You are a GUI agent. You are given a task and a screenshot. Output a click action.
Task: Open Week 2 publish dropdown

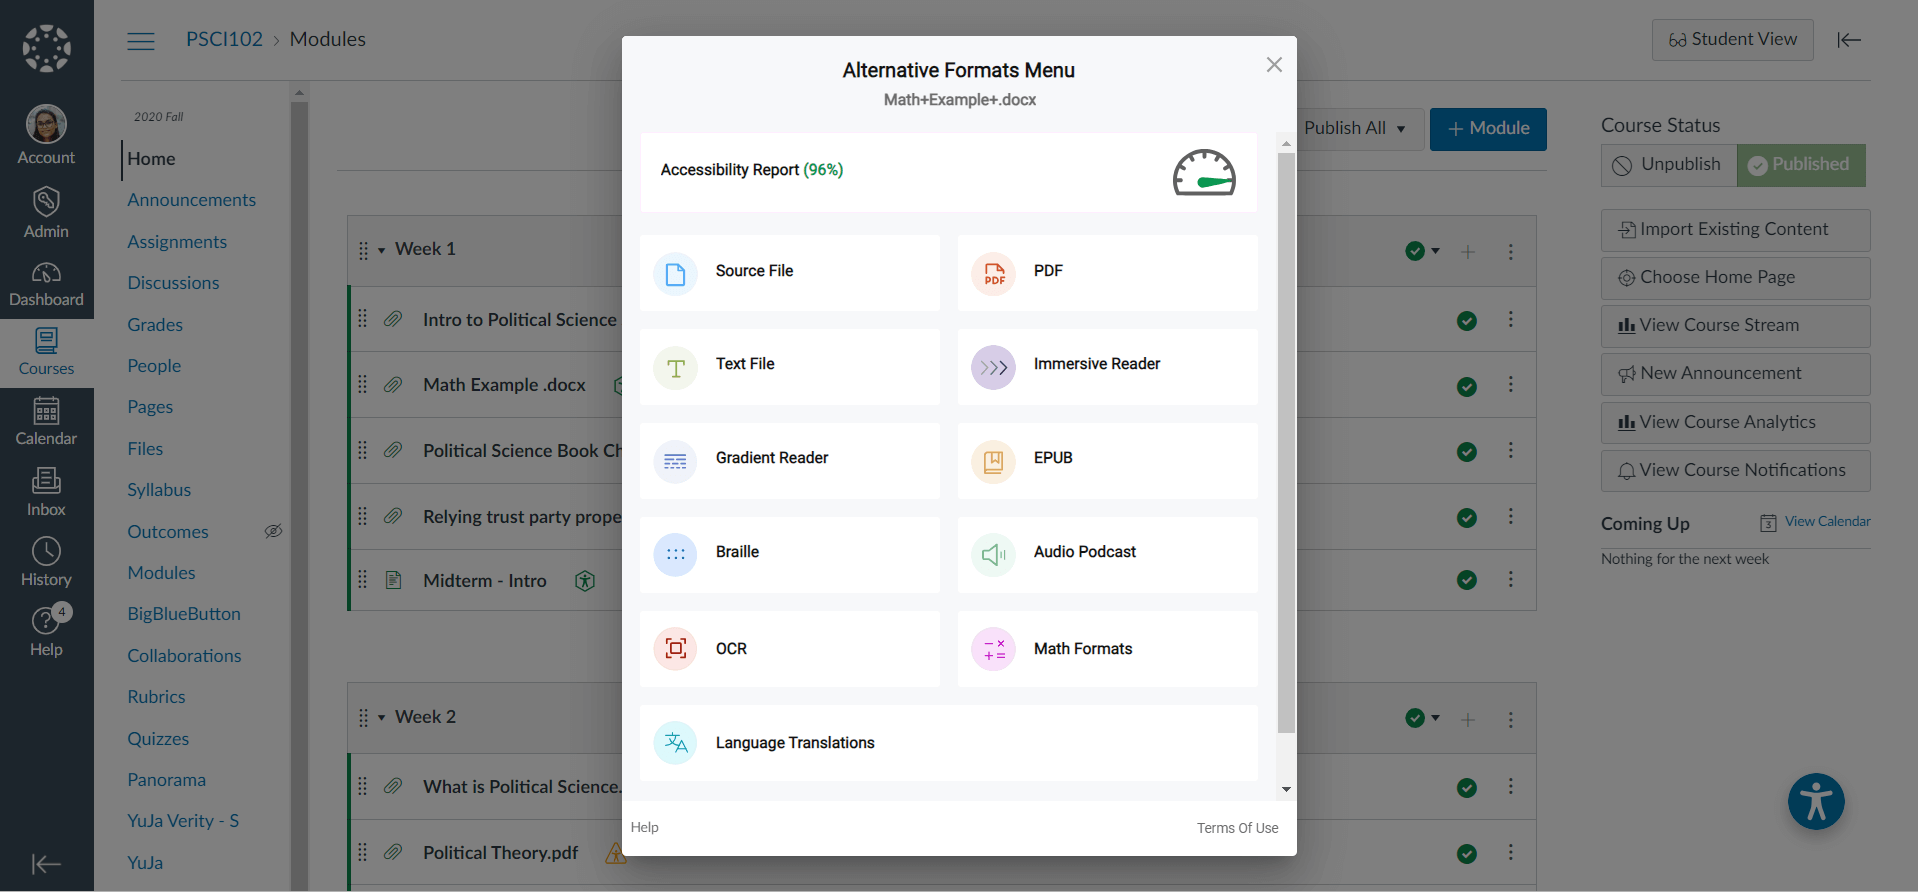1423,718
